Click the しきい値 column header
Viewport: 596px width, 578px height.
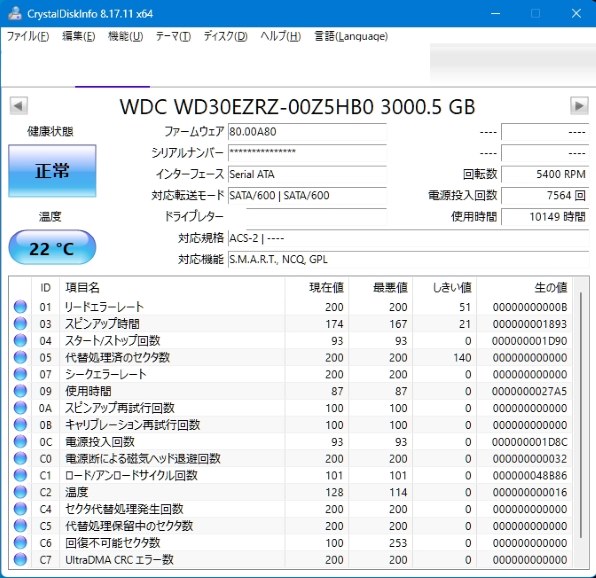coord(444,288)
